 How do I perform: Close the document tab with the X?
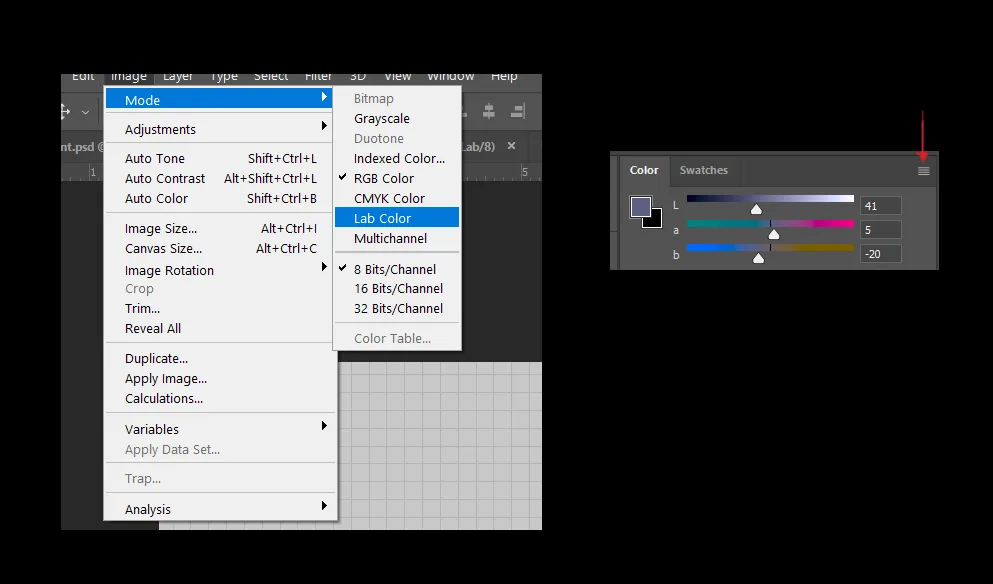pos(511,146)
